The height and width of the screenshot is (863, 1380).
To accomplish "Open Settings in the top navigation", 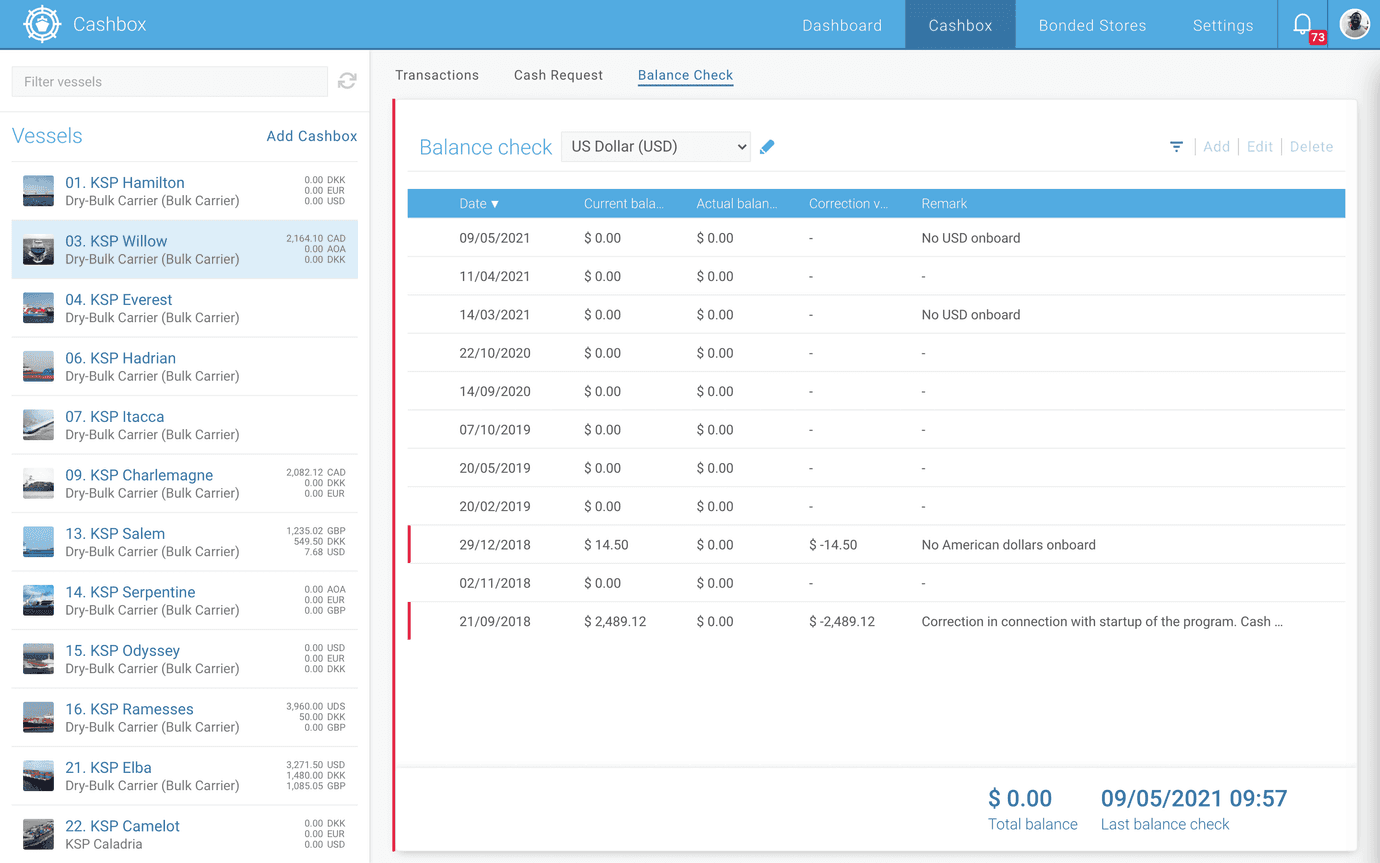I will click(x=1222, y=25).
